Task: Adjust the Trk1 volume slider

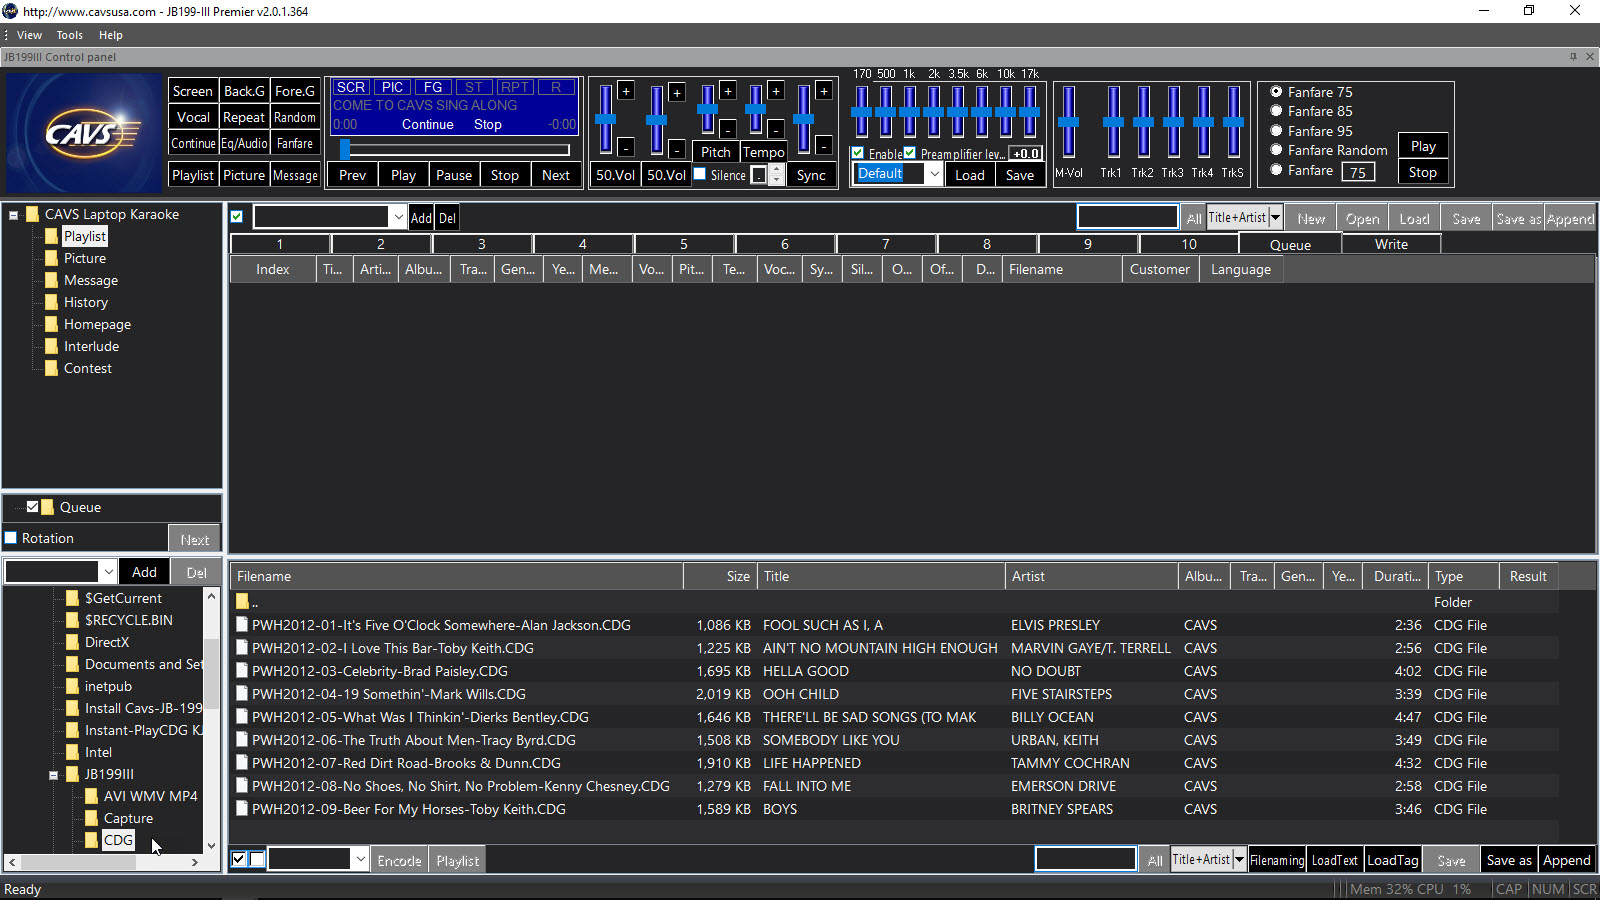Action: [1113, 121]
